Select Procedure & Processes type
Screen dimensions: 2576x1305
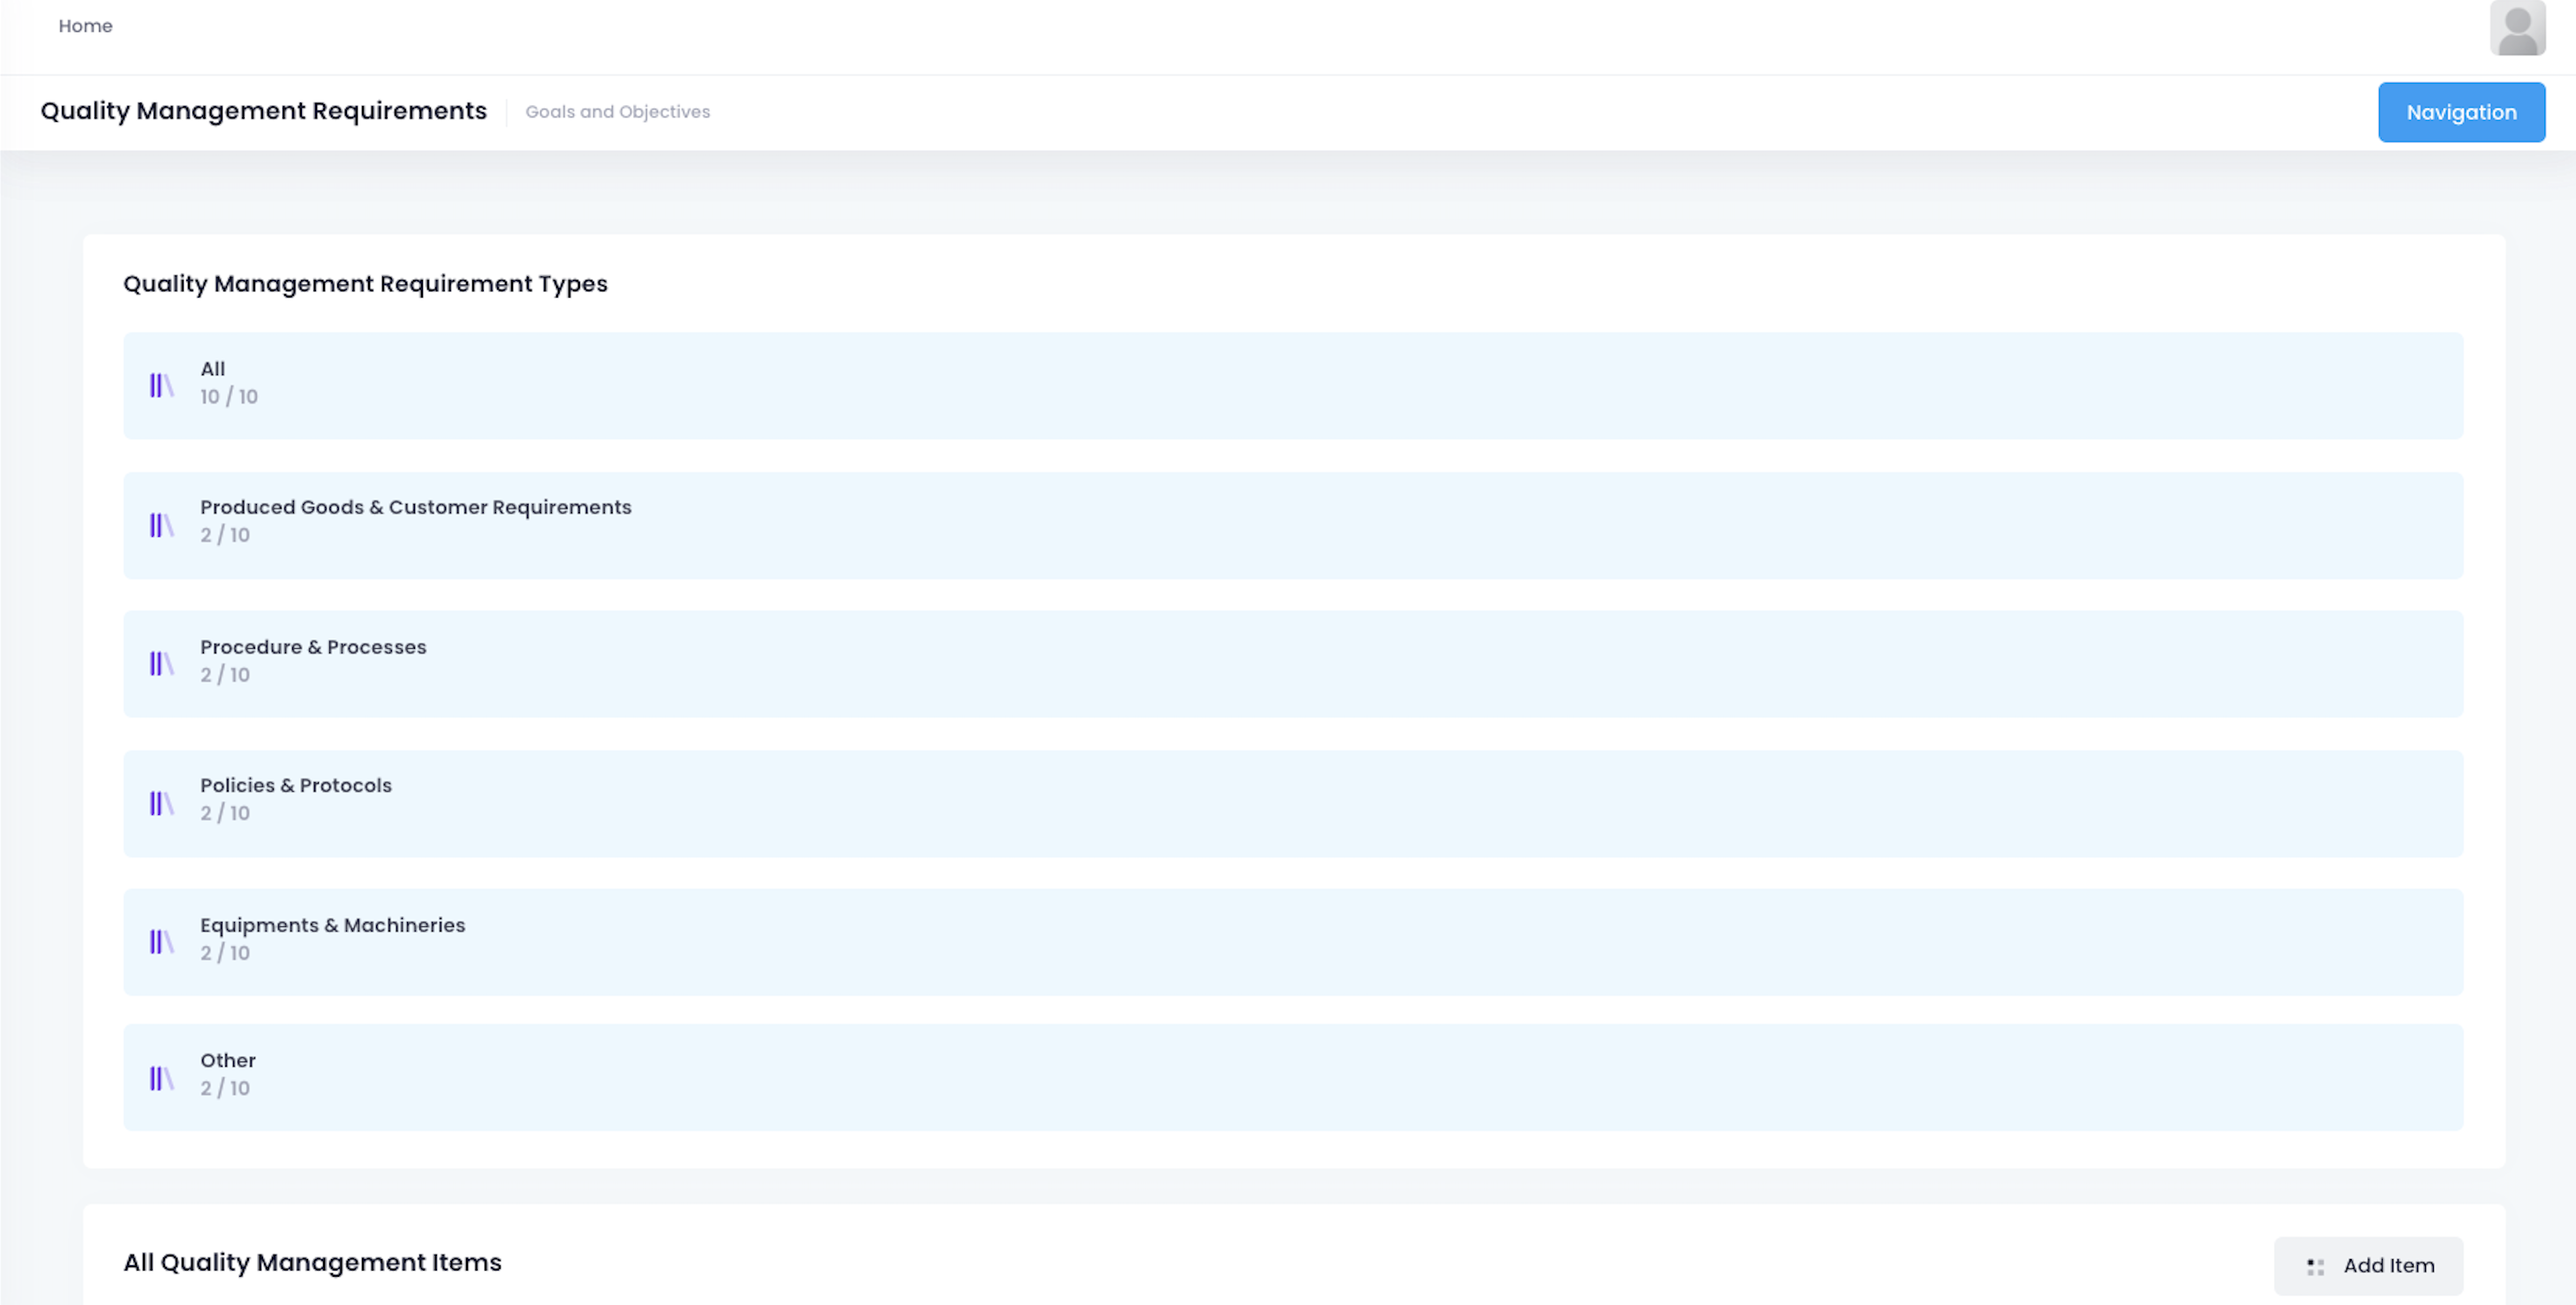(x=313, y=647)
